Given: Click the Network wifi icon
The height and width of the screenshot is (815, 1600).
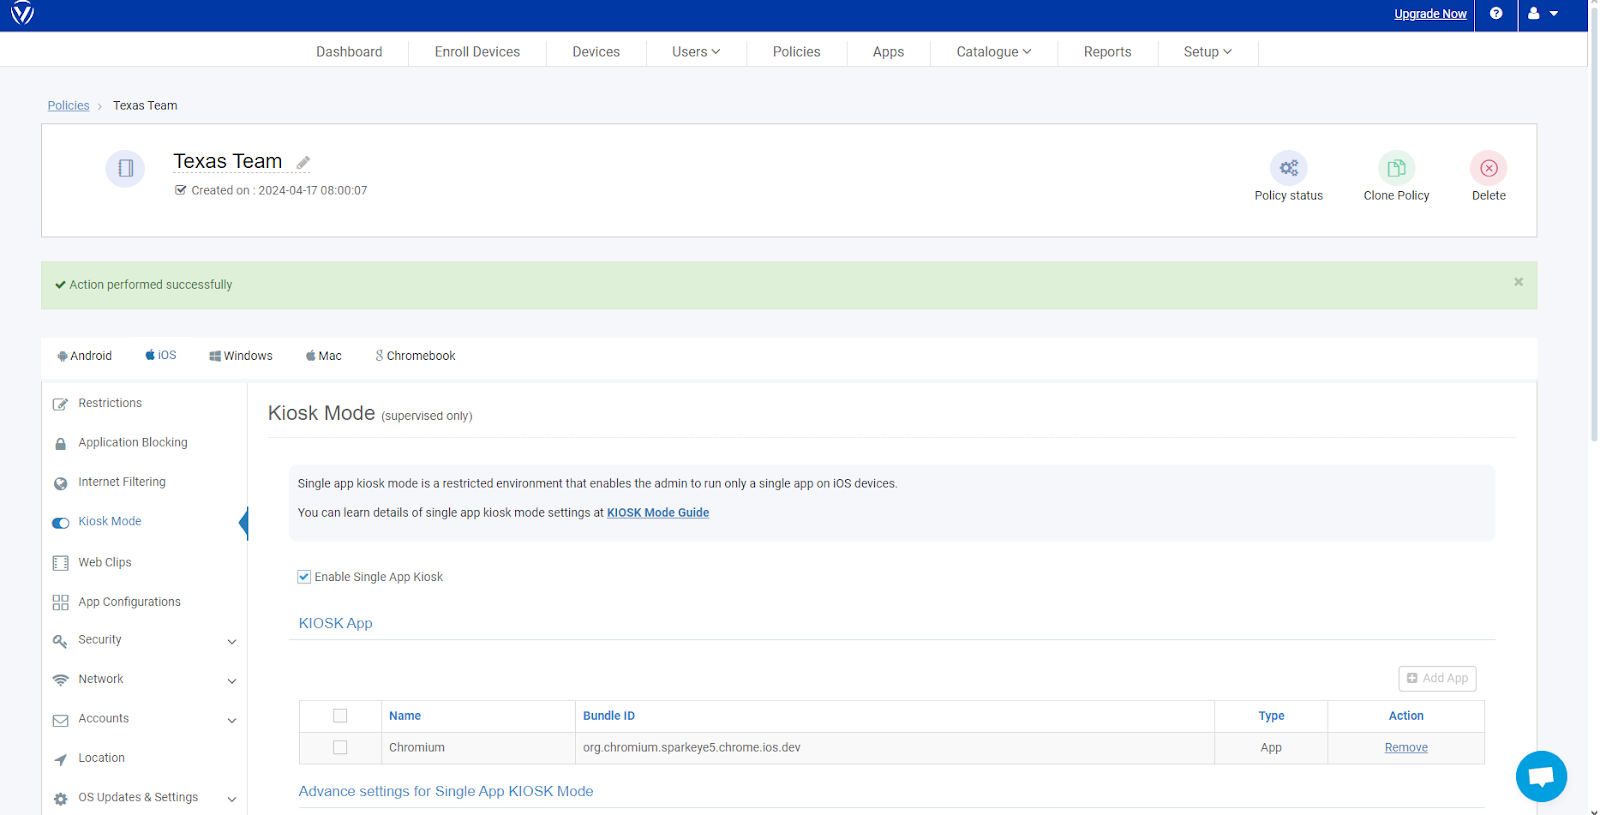Looking at the screenshot, I should (x=60, y=680).
